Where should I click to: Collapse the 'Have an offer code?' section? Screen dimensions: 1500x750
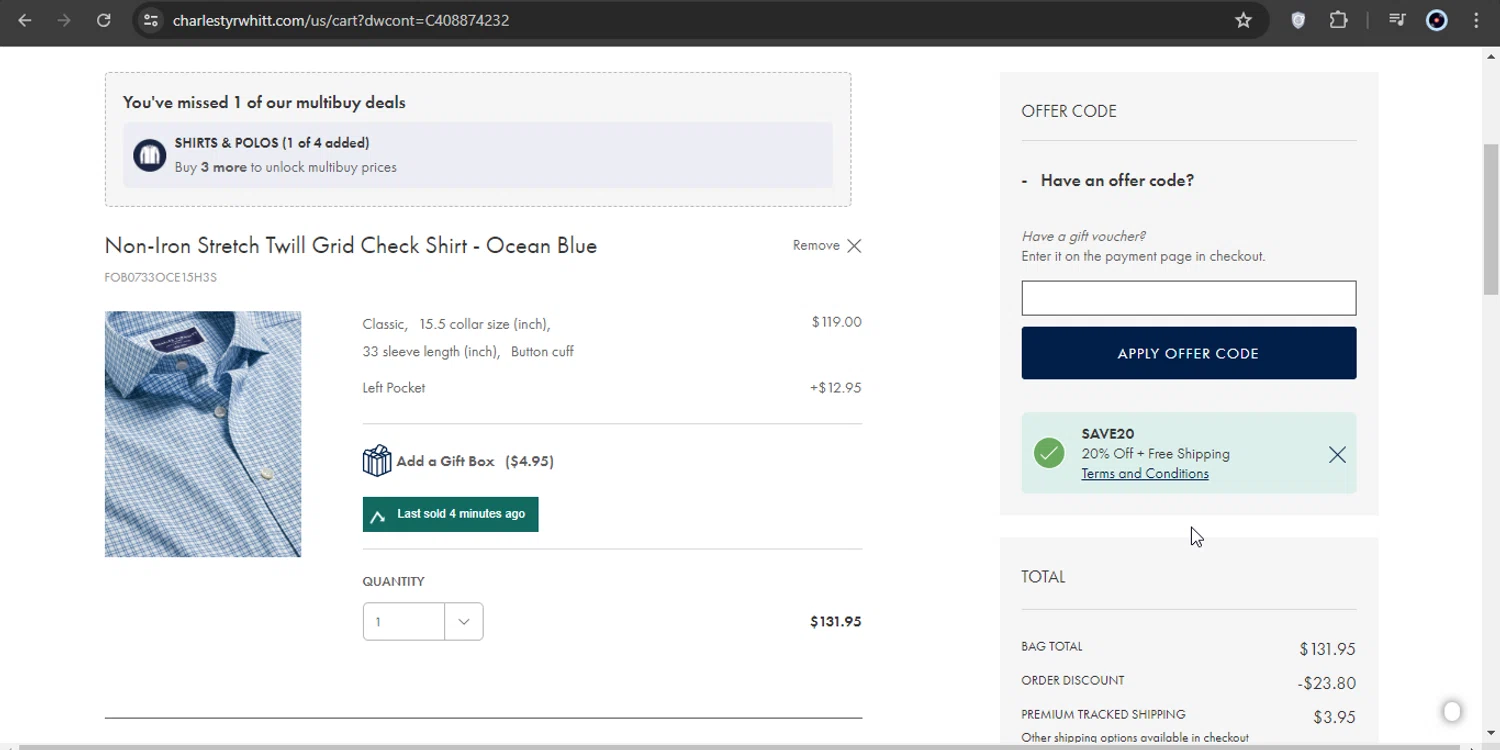[x=1107, y=181]
